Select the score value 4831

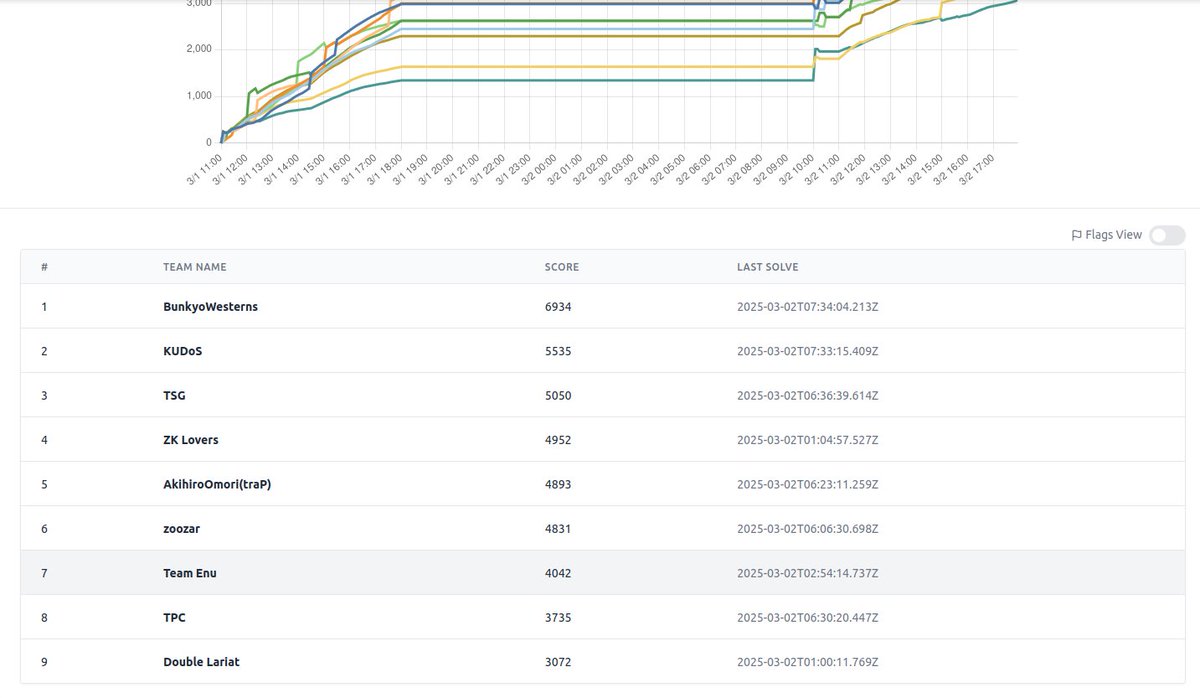point(558,529)
